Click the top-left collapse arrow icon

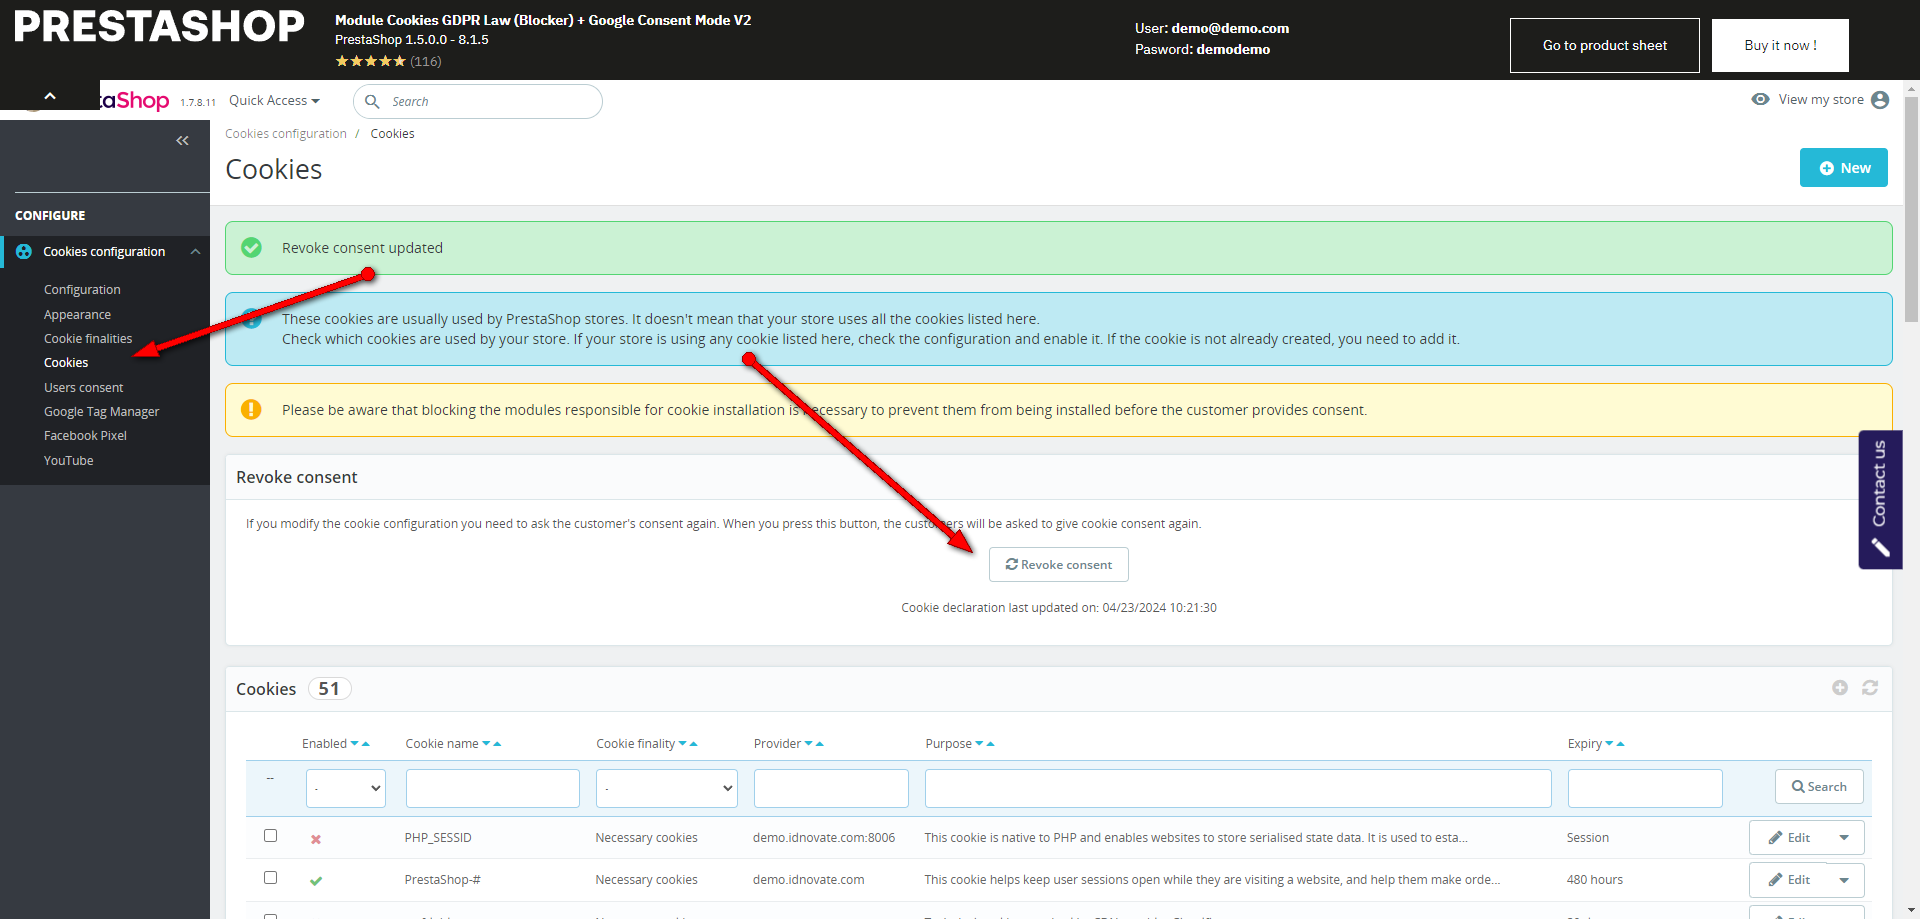(x=50, y=96)
